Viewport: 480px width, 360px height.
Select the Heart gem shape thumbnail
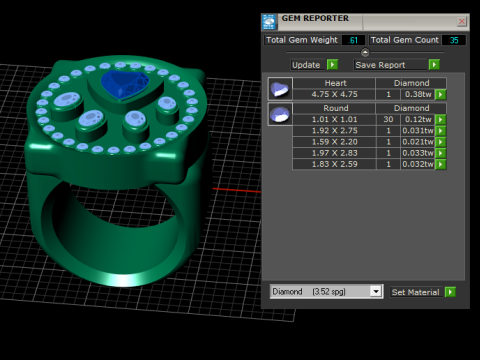click(280, 89)
